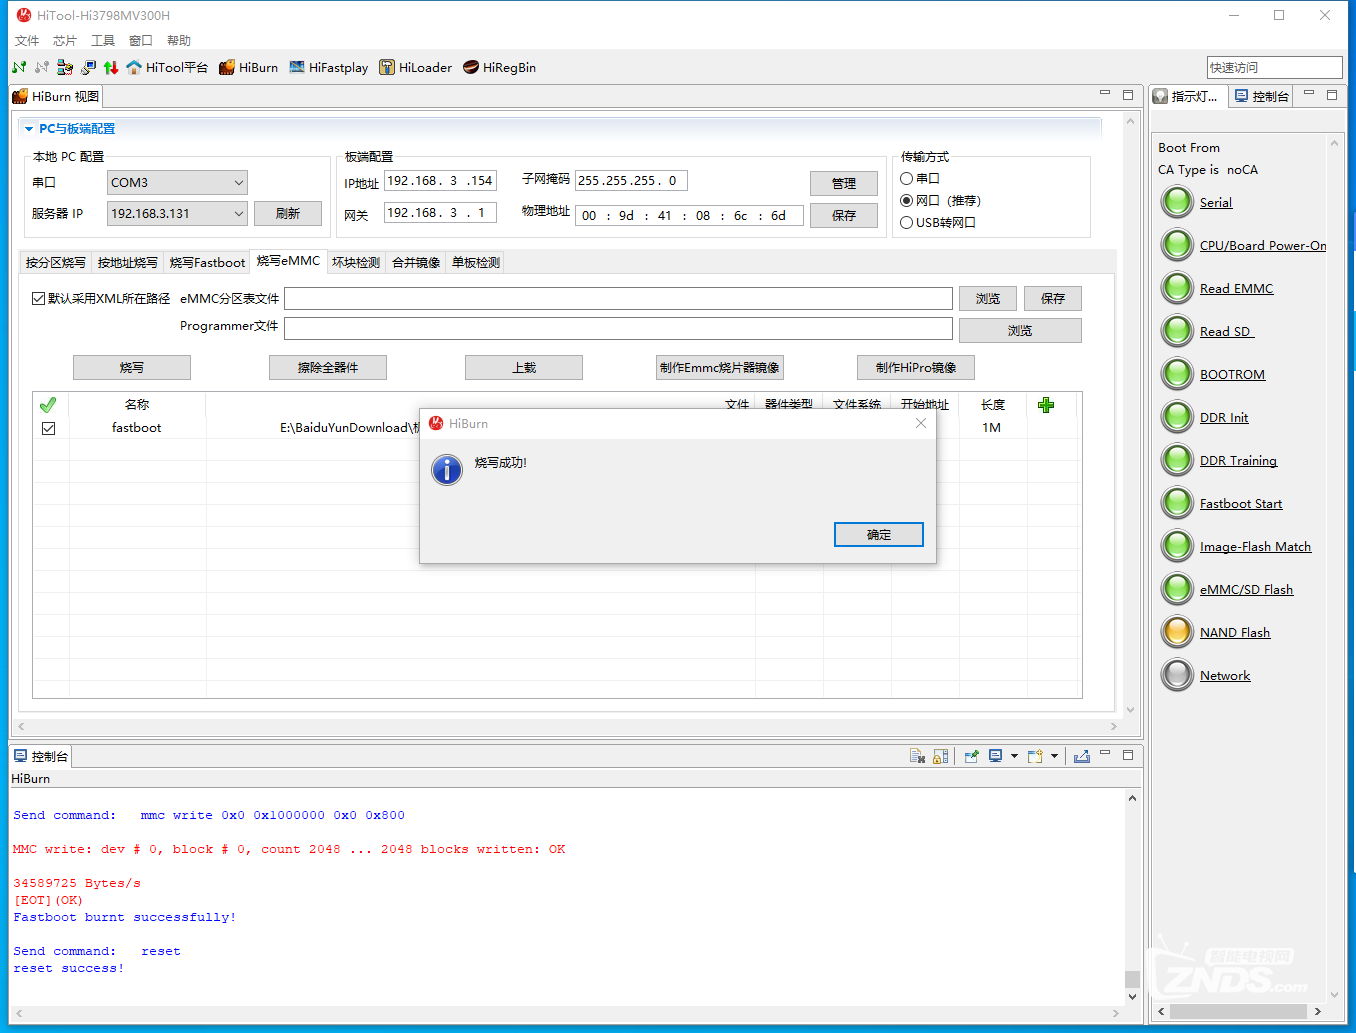Click the 快速访问 quick access field
Image resolution: width=1356 pixels, height=1033 pixels.
[x=1274, y=67]
